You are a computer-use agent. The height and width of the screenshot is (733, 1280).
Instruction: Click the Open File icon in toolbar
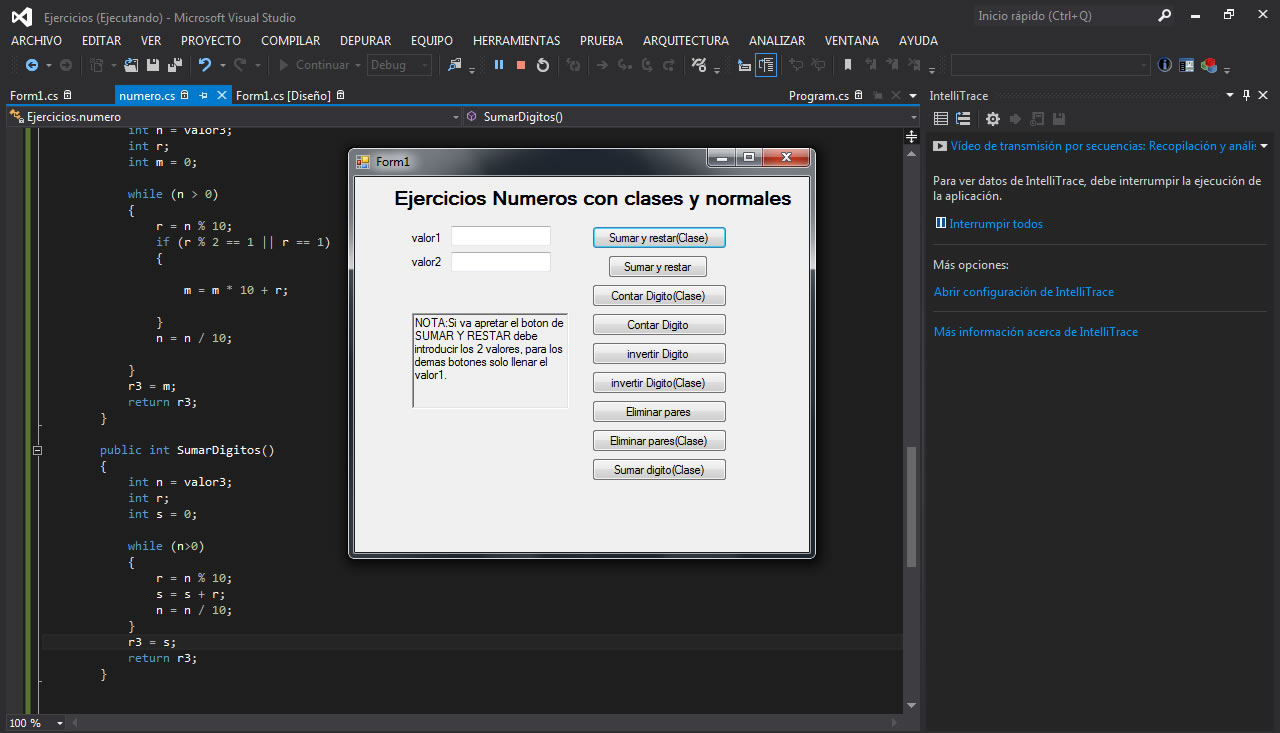(x=131, y=65)
